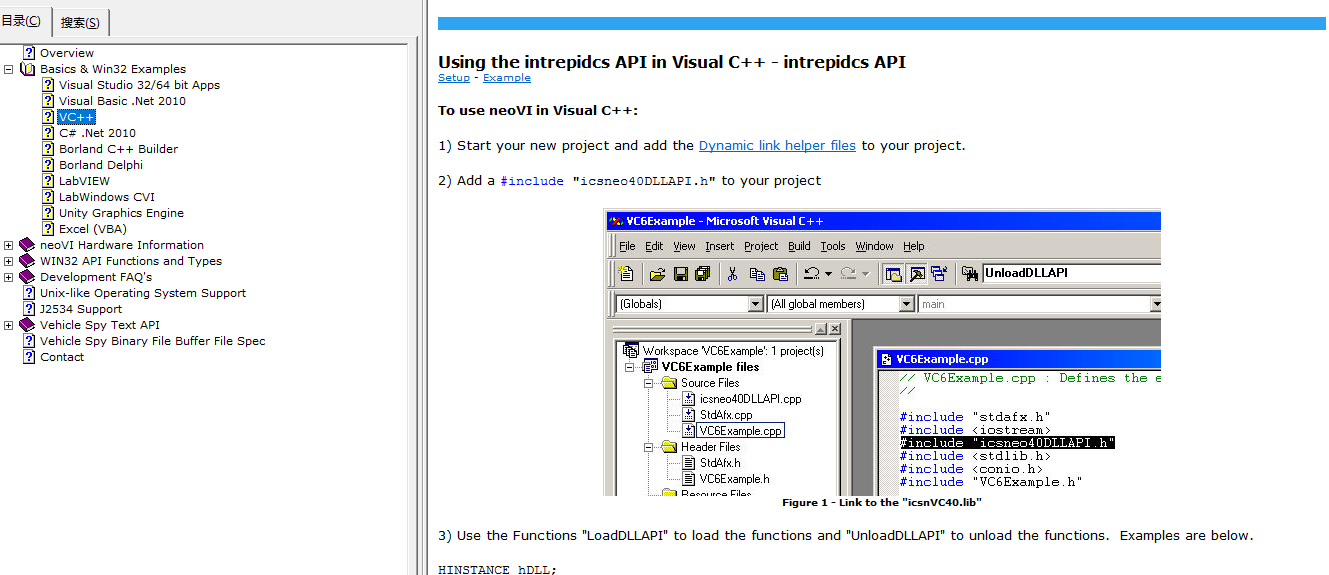The height and width of the screenshot is (575, 1329).
Task: Click the neoVI Hardware Information book icon
Action: pos(28,245)
